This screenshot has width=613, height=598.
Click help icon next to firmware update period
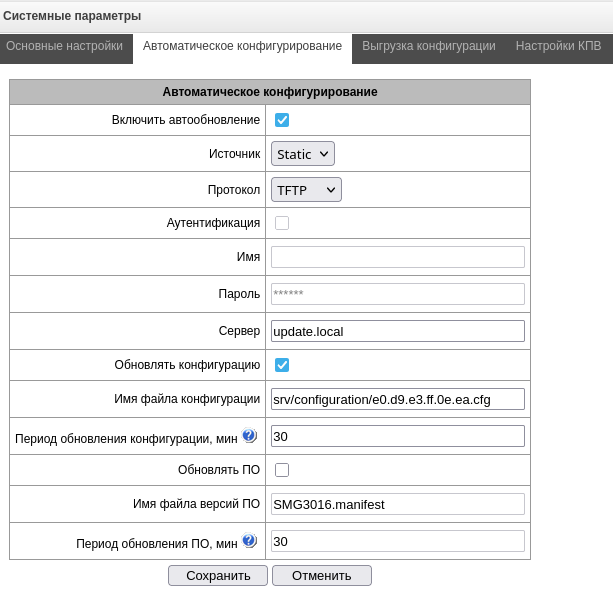(249, 541)
